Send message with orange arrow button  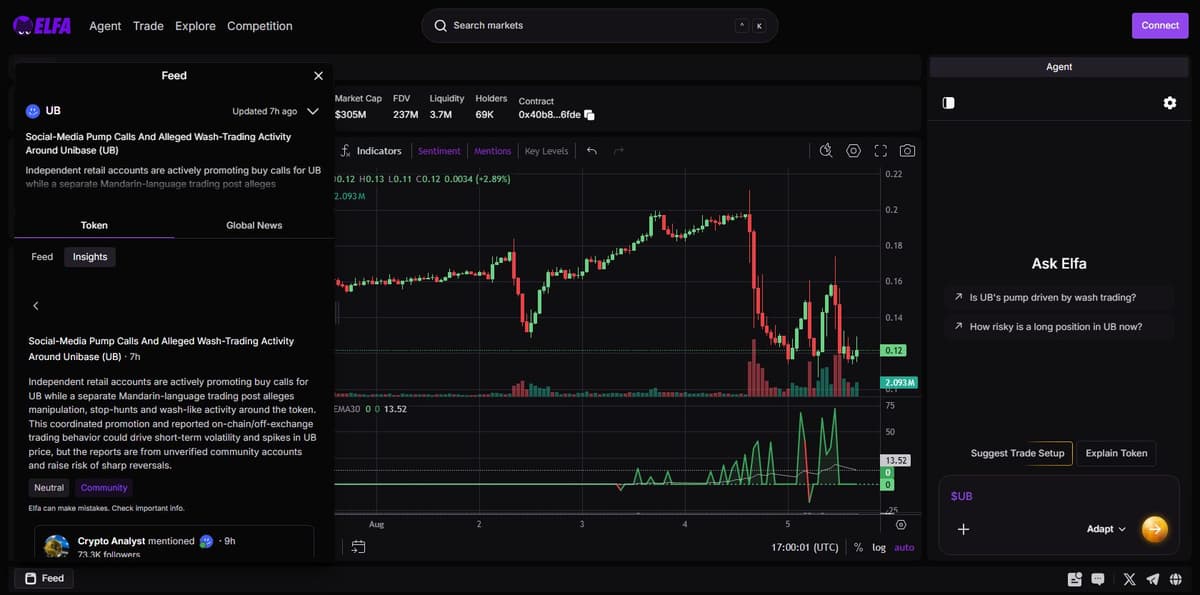(1154, 528)
